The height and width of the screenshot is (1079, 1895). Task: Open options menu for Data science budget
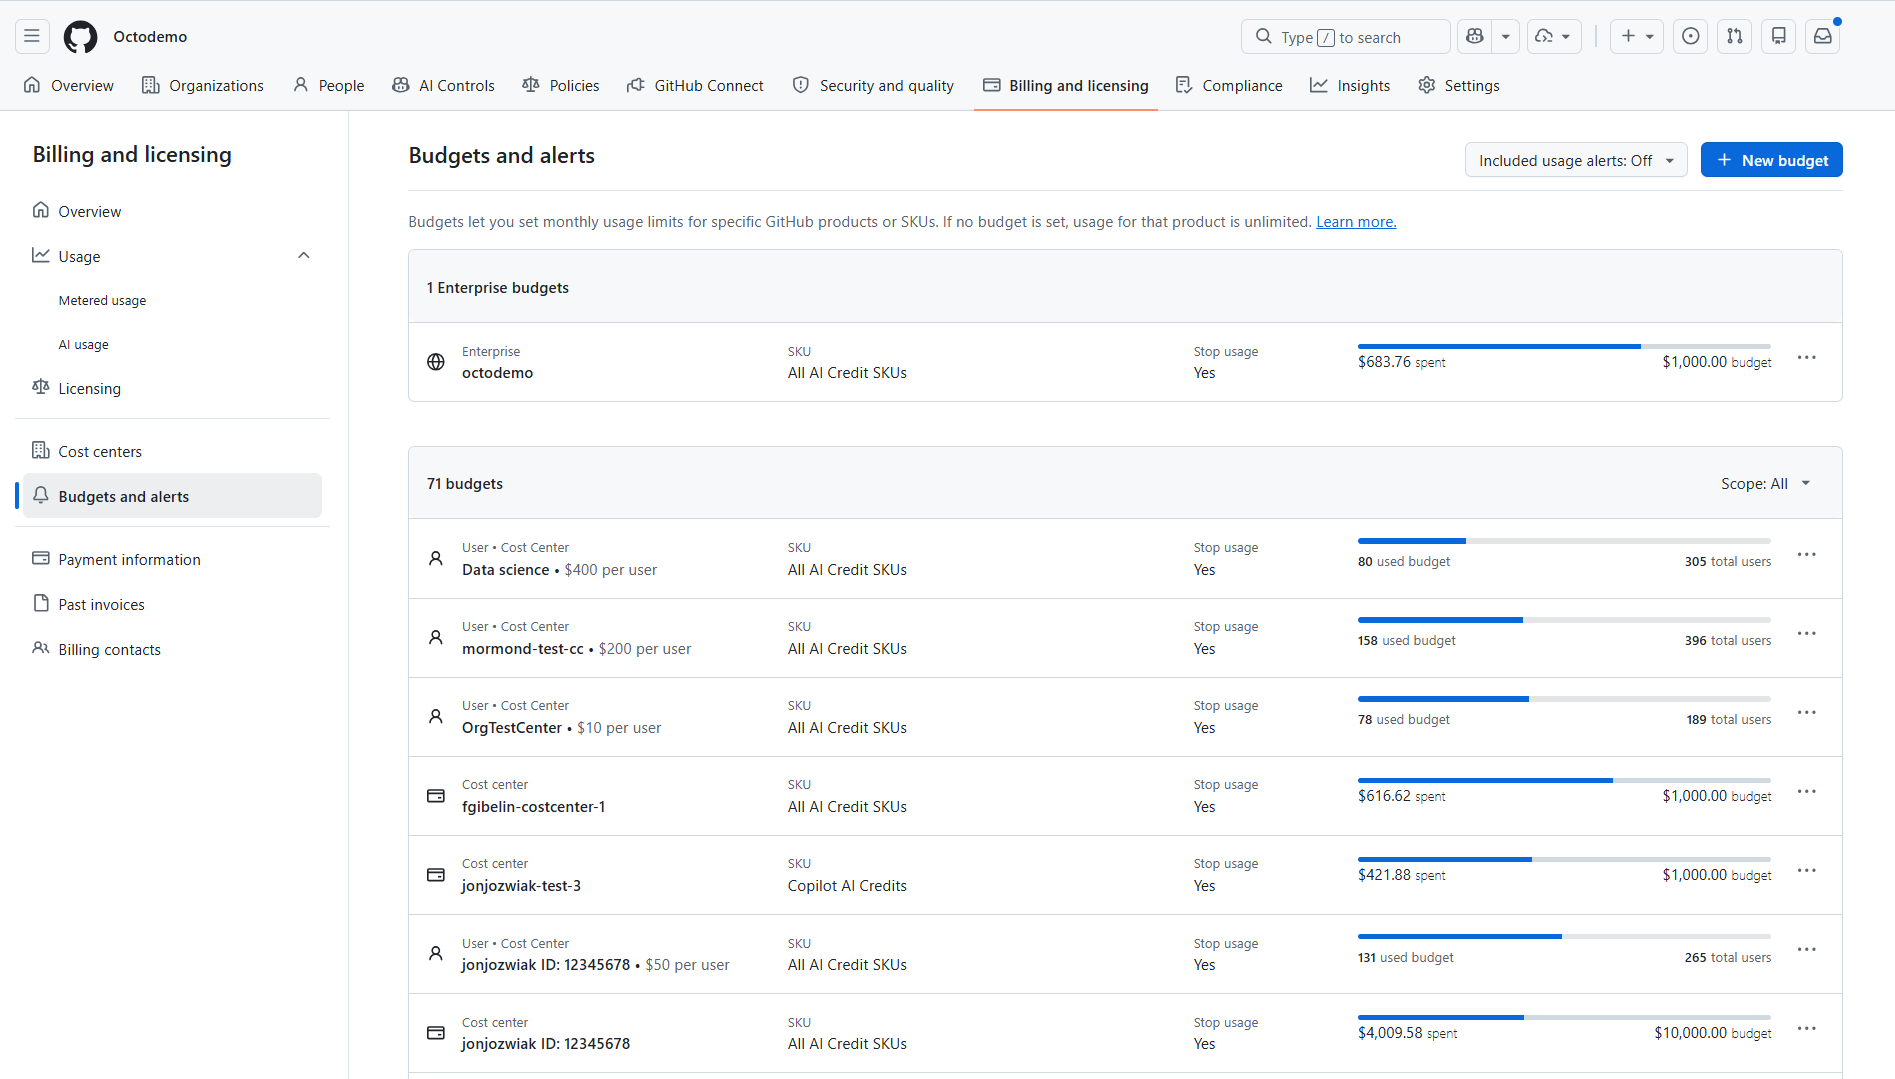coord(1807,555)
